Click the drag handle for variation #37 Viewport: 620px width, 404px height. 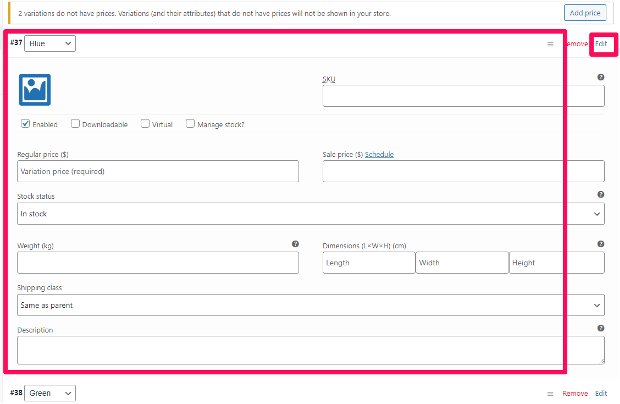549,44
